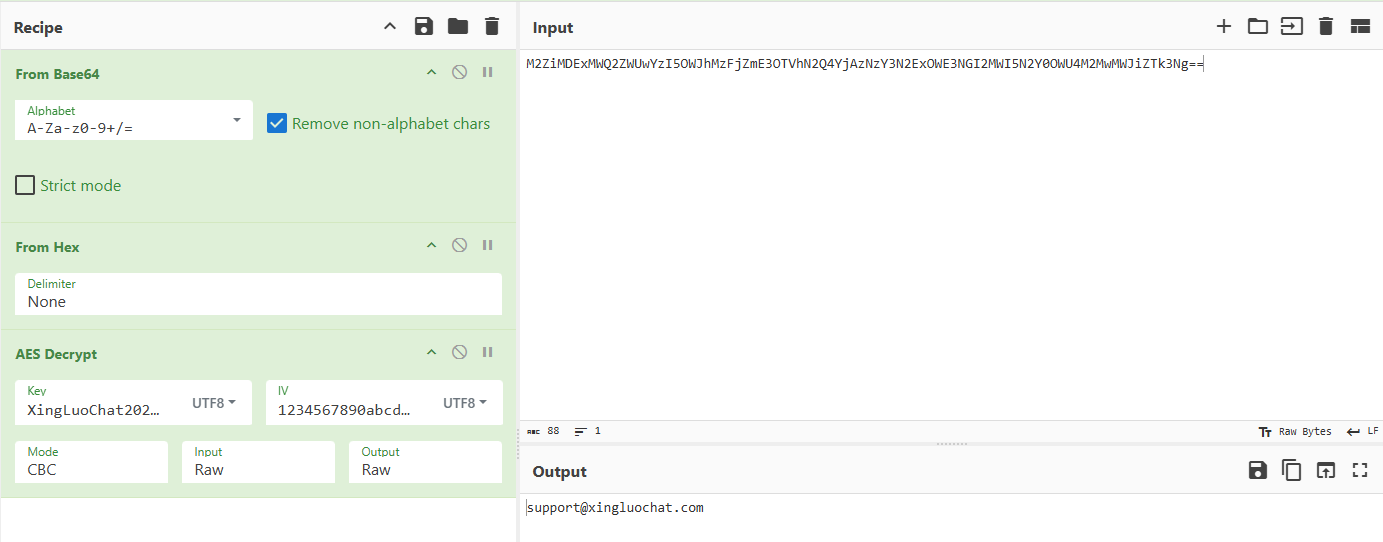Image resolution: width=1383 pixels, height=542 pixels.
Task: Change Key encoding UTF8 dropdown
Action: tap(214, 403)
